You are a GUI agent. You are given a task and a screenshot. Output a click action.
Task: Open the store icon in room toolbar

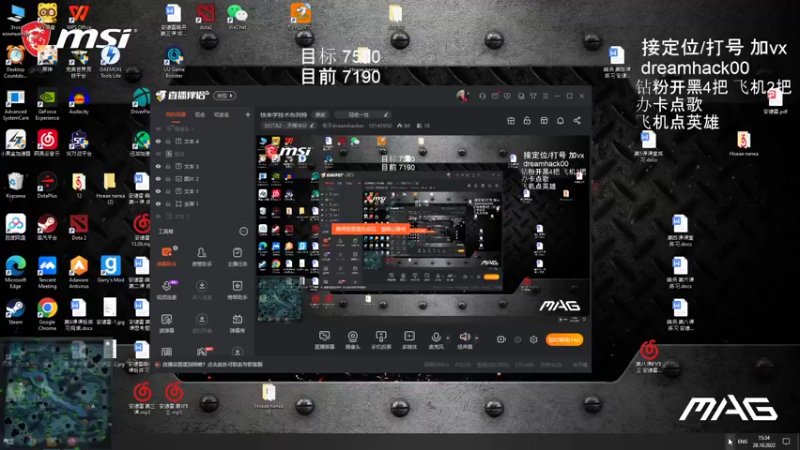pyautogui.click(x=511, y=120)
